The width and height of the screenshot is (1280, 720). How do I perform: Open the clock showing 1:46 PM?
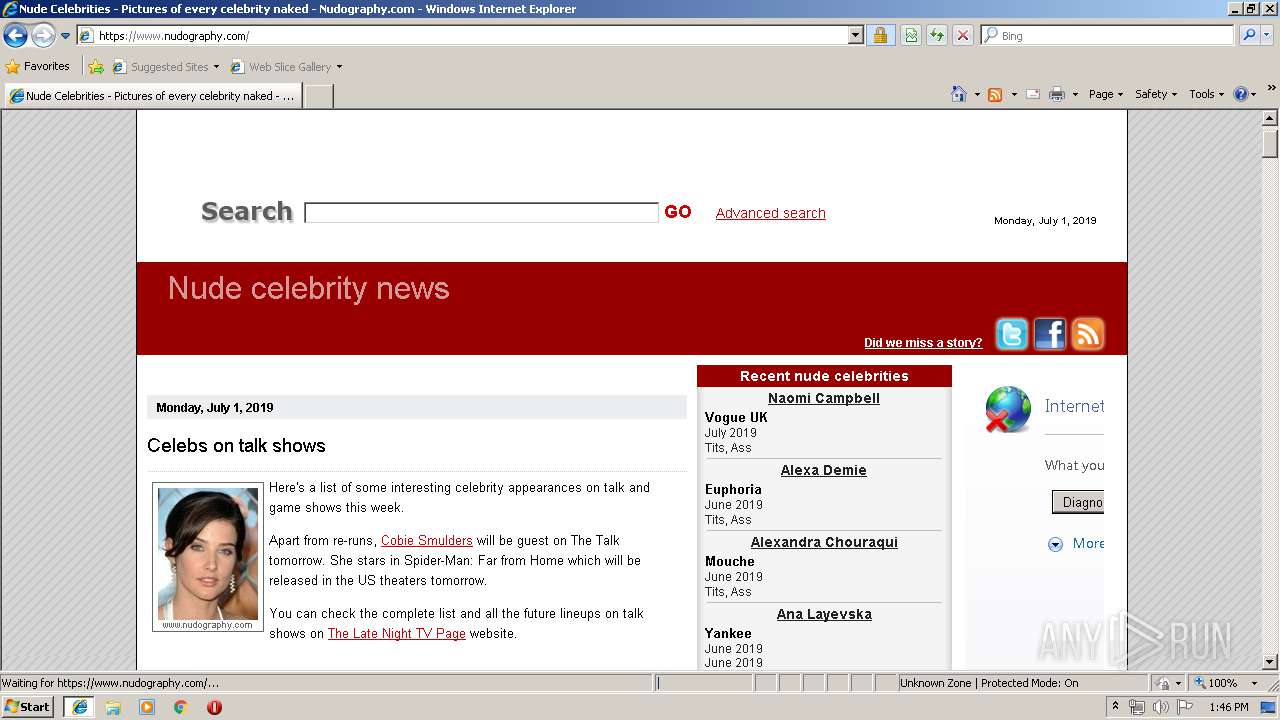click(1228, 707)
